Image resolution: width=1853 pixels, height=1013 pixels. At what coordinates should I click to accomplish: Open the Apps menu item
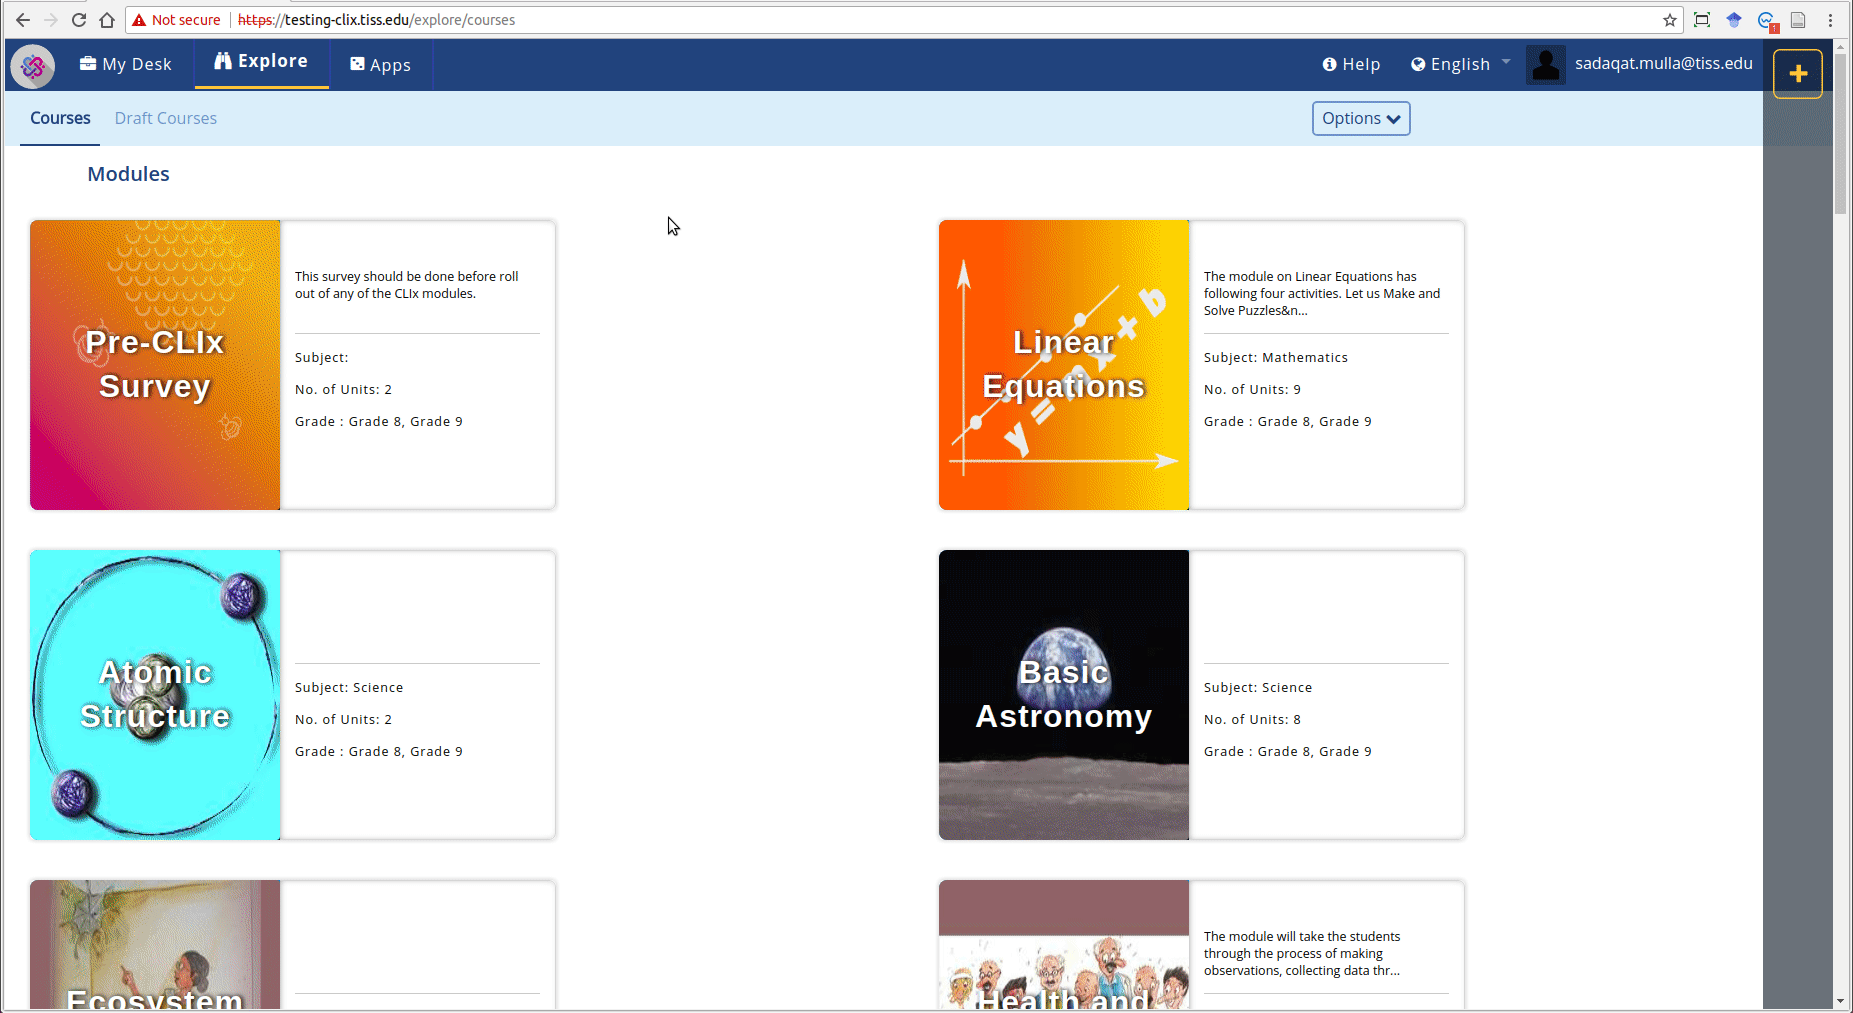pyautogui.click(x=380, y=65)
